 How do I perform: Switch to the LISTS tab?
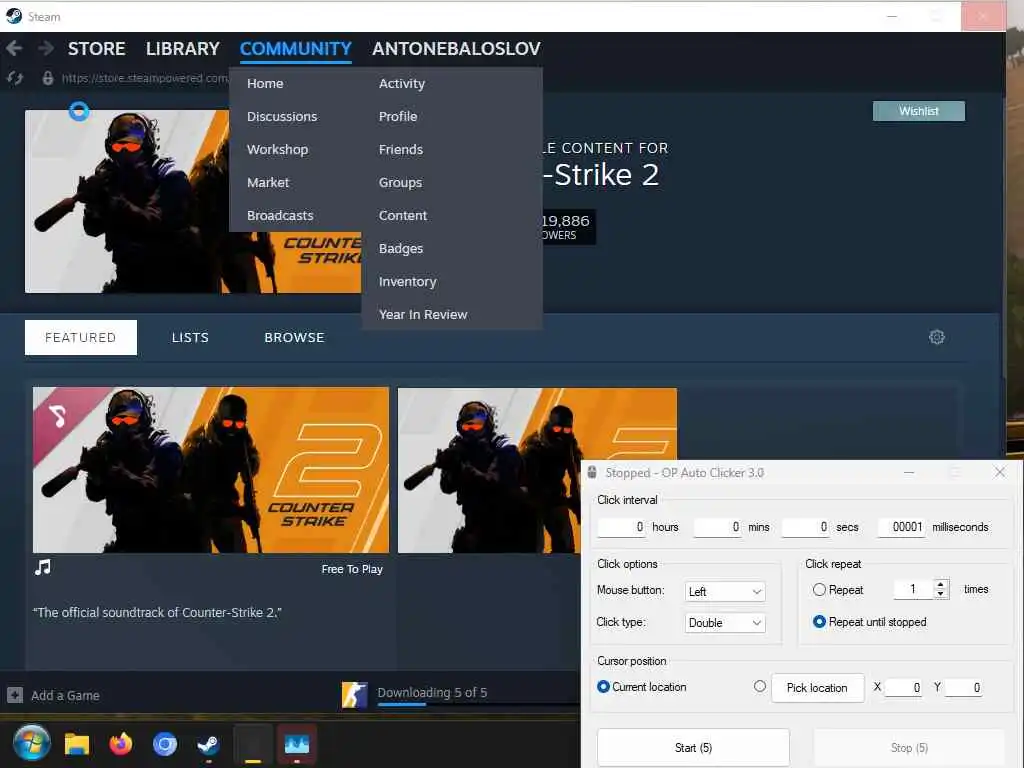[x=190, y=338]
